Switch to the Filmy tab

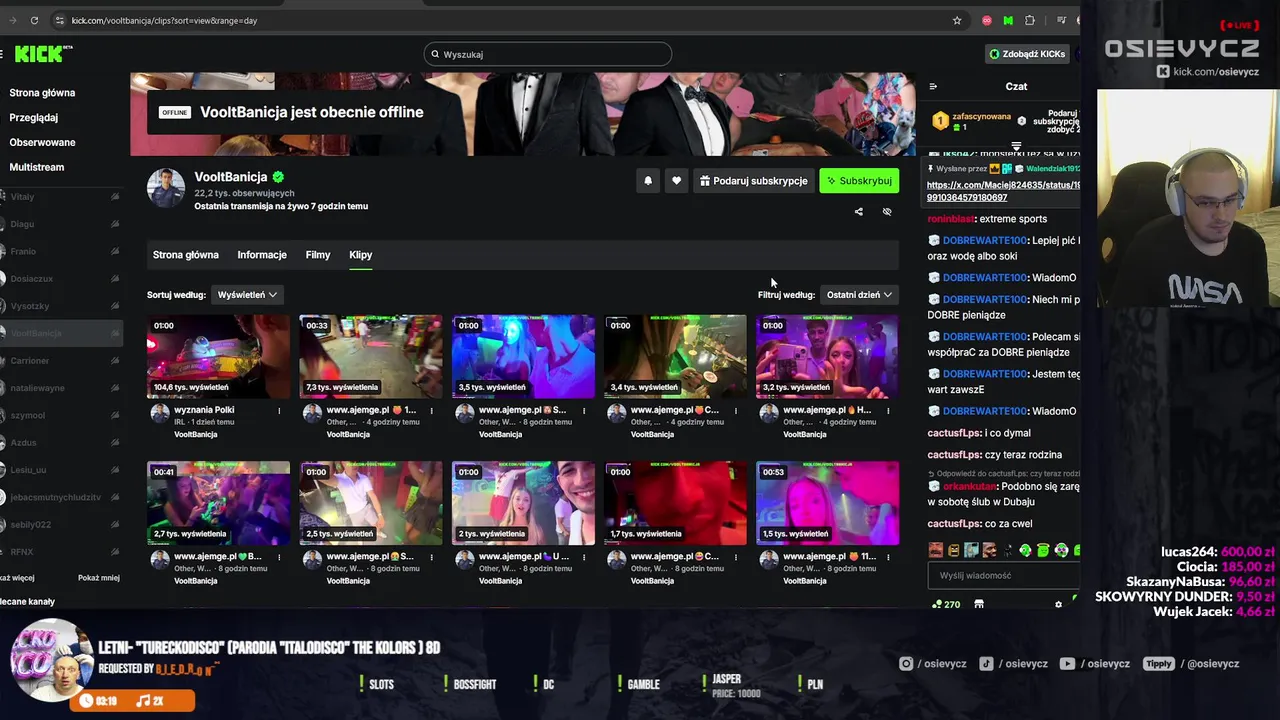pyautogui.click(x=318, y=255)
